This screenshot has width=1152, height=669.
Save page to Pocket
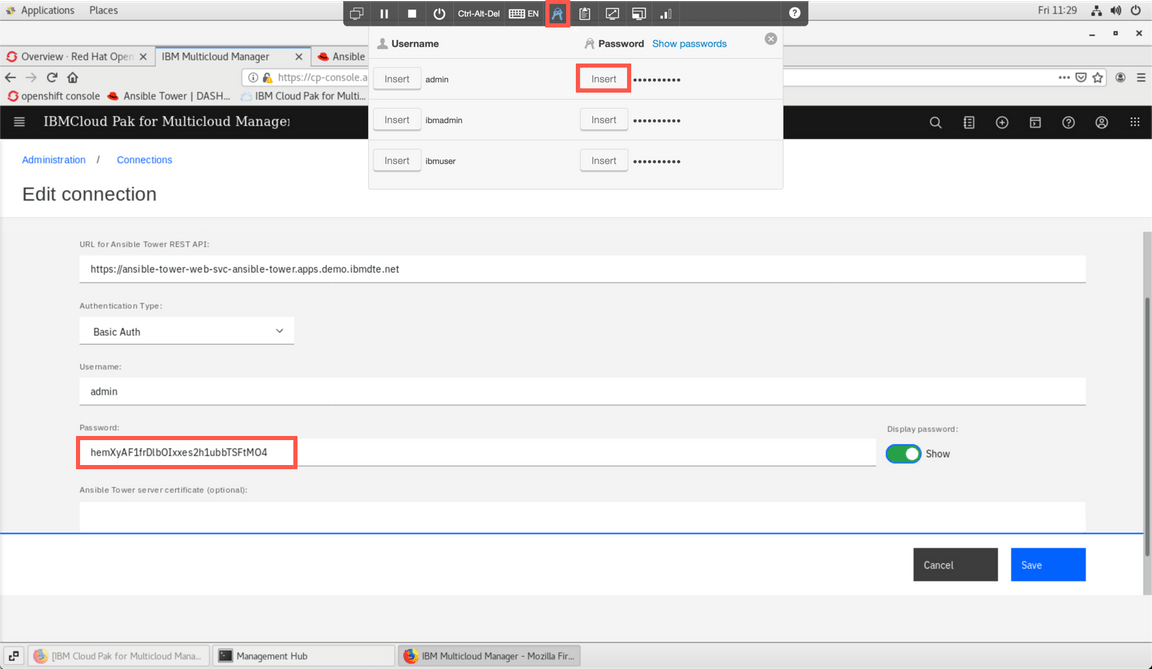point(1081,77)
